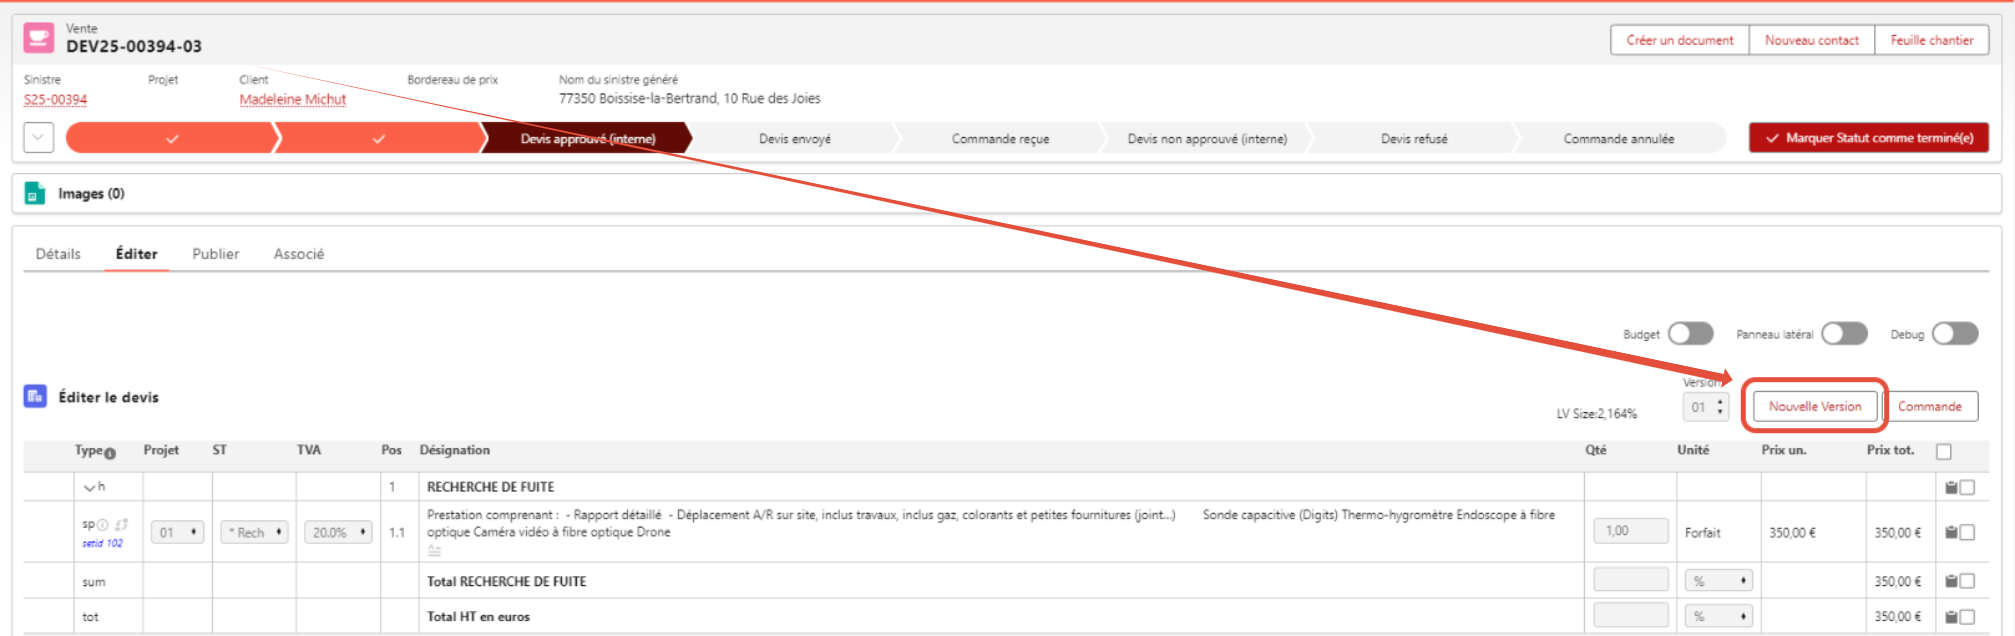2015x636 pixels.
Task: Click the refresh icon in sp row
Action: [x=122, y=525]
